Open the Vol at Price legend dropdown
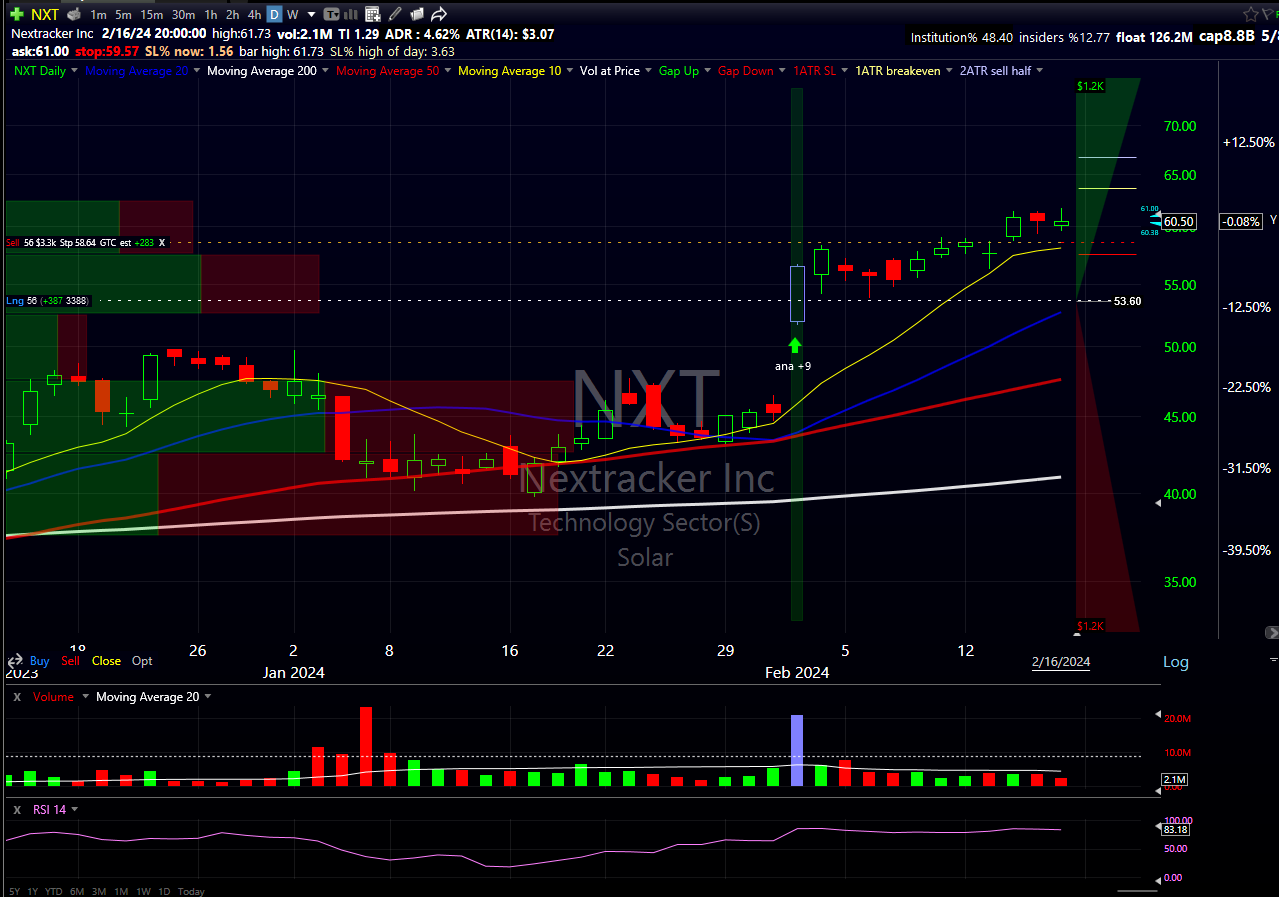1279x897 pixels. [615, 71]
